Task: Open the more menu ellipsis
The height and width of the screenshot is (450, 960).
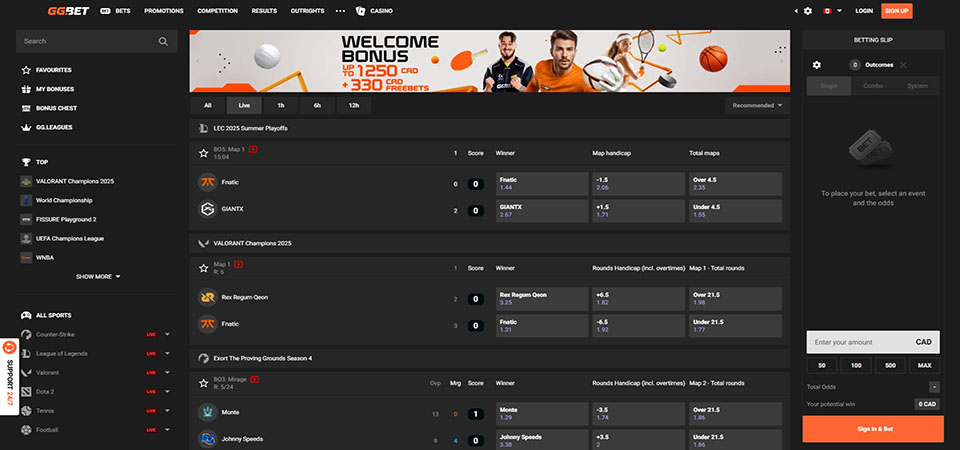Action: (x=340, y=11)
